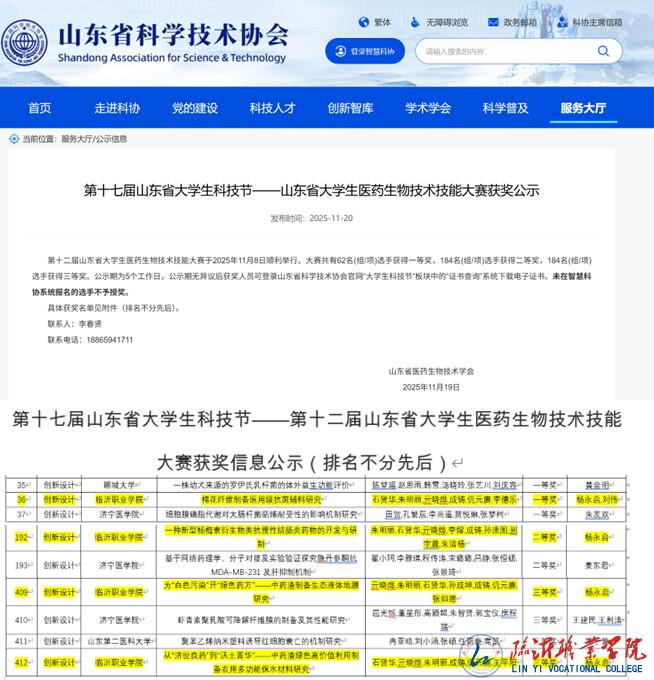Screen dimensions: 654x680
Task: Open the 首页 home menu
Action: (40, 108)
